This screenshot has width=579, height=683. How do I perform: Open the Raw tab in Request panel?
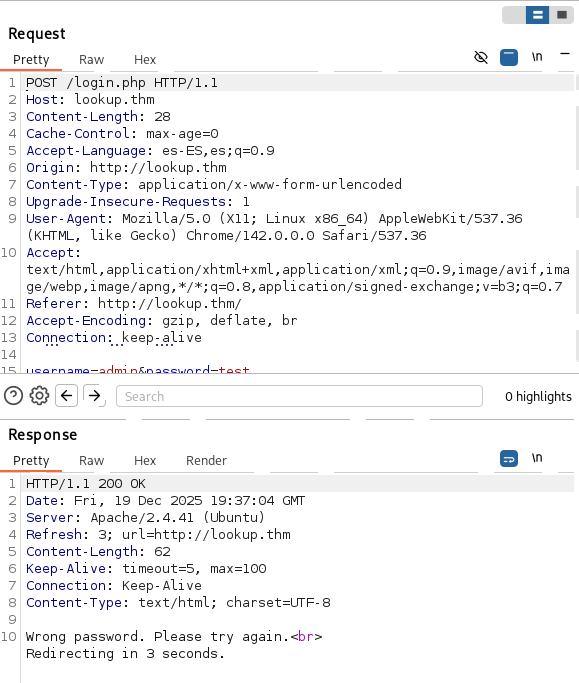click(x=91, y=60)
